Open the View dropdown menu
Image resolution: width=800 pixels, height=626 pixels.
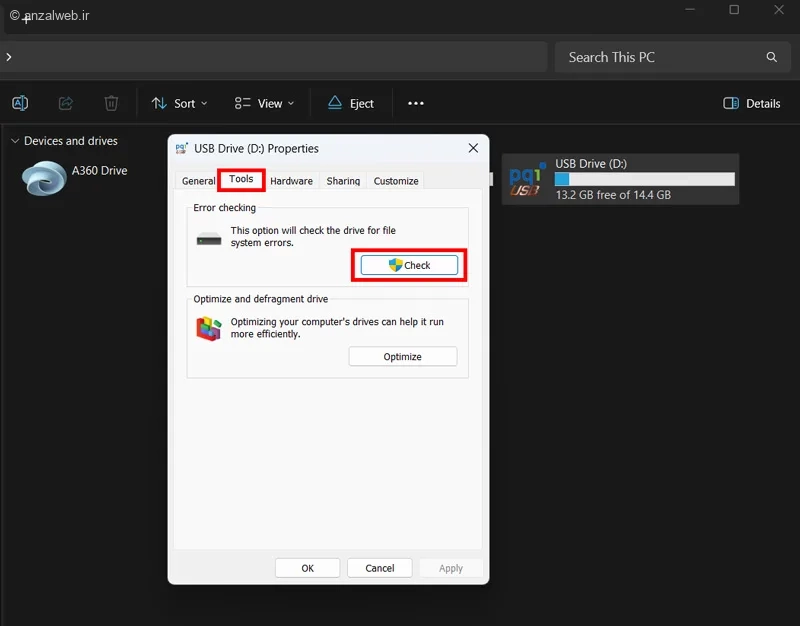[x=264, y=104]
